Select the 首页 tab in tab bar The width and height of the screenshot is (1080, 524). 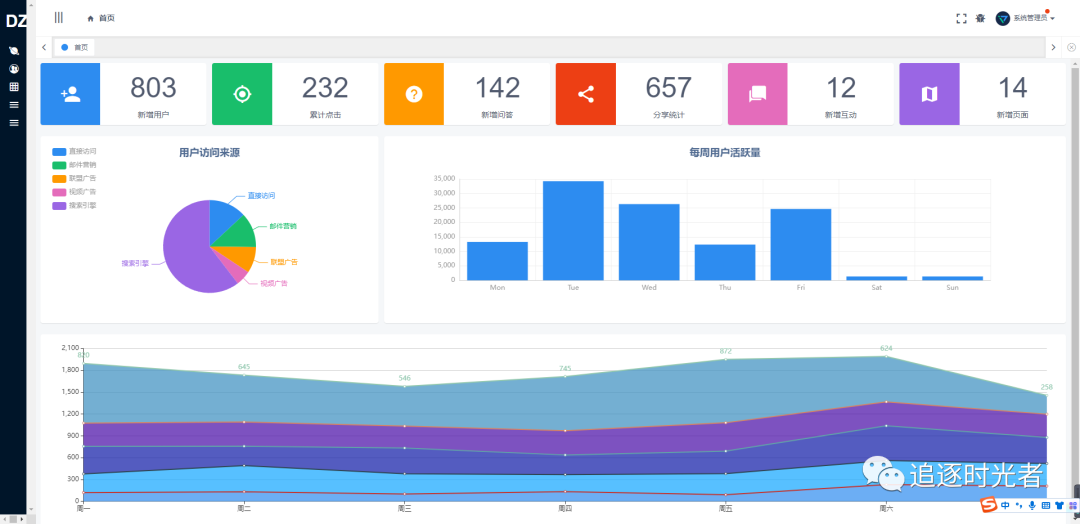[74, 47]
